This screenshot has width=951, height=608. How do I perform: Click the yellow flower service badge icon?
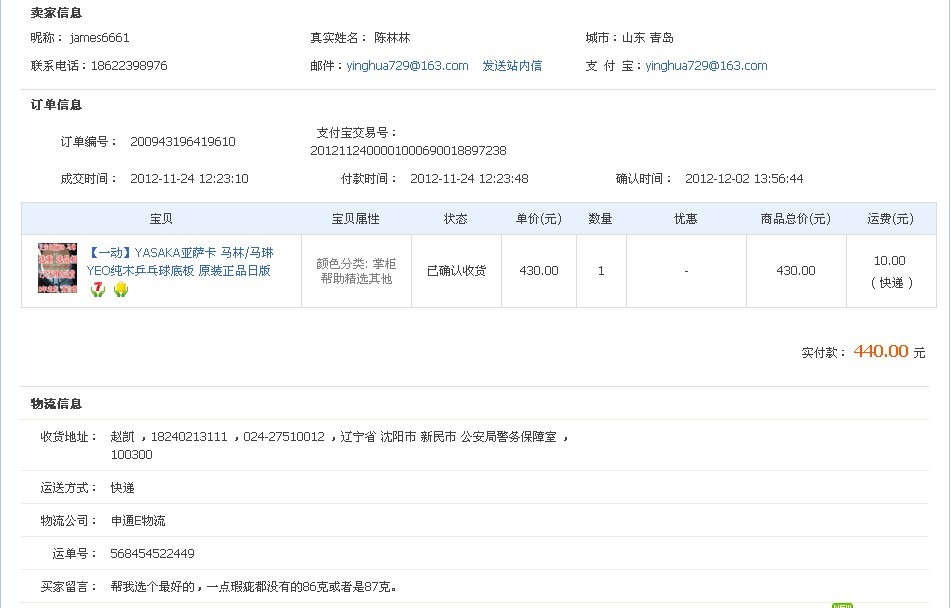[121, 289]
